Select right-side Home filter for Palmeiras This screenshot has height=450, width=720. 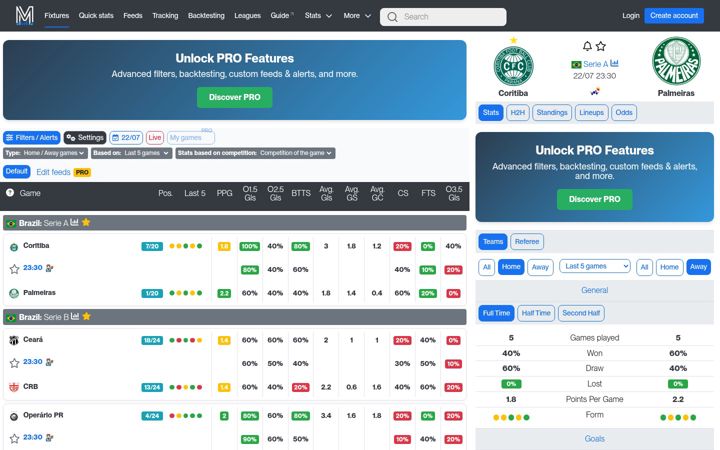[669, 267]
